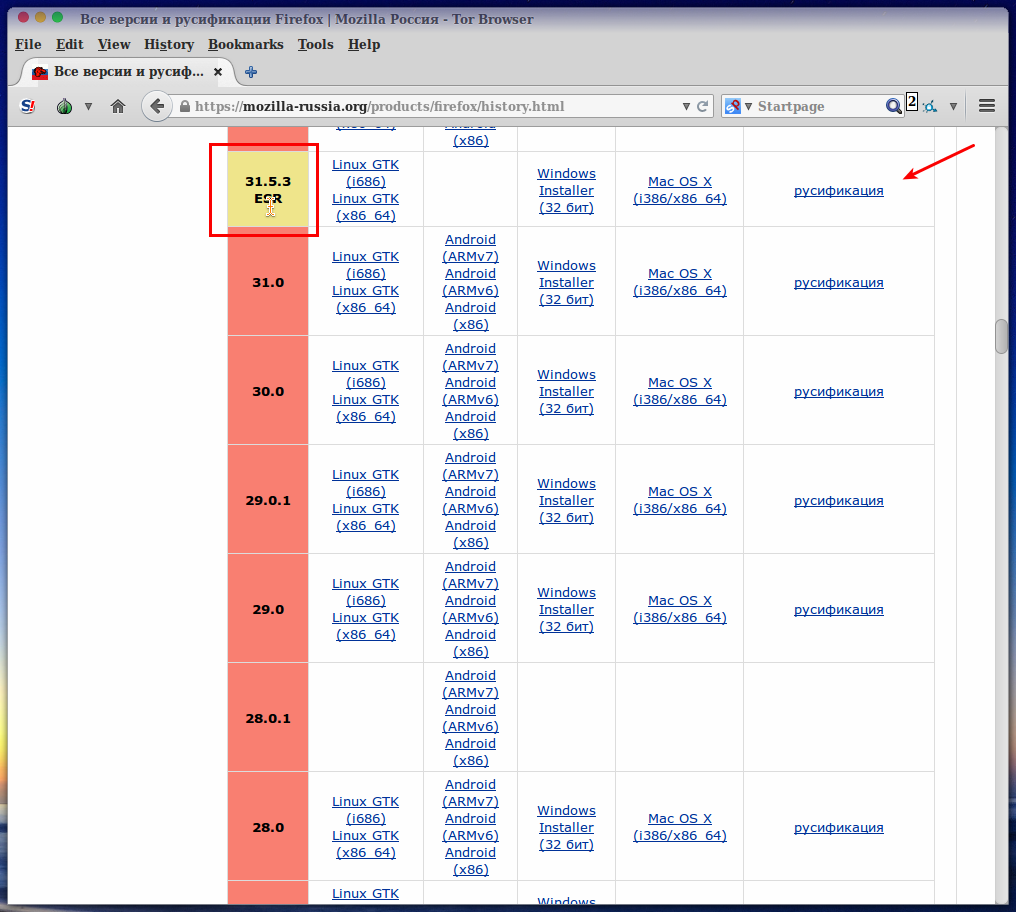Click the 29.0.1 version cell
The width and height of the screenshot is (1016, 912).
click(268, 500)
